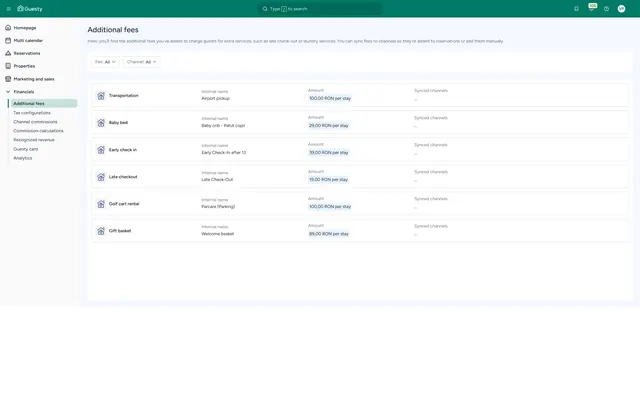Click the Late Check-Out internal name
This screenshot has width=640, height=400.
pos(217,180)
